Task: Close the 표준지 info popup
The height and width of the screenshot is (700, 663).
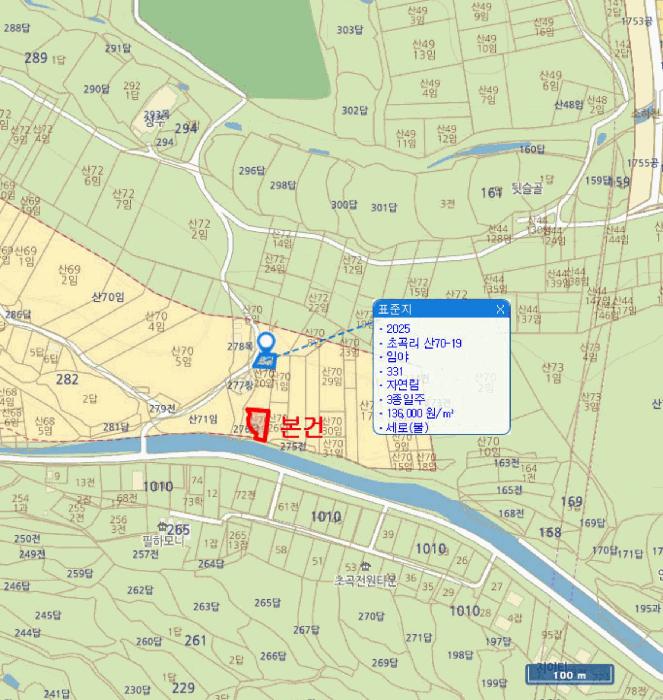Action: [x=500, y=309]
